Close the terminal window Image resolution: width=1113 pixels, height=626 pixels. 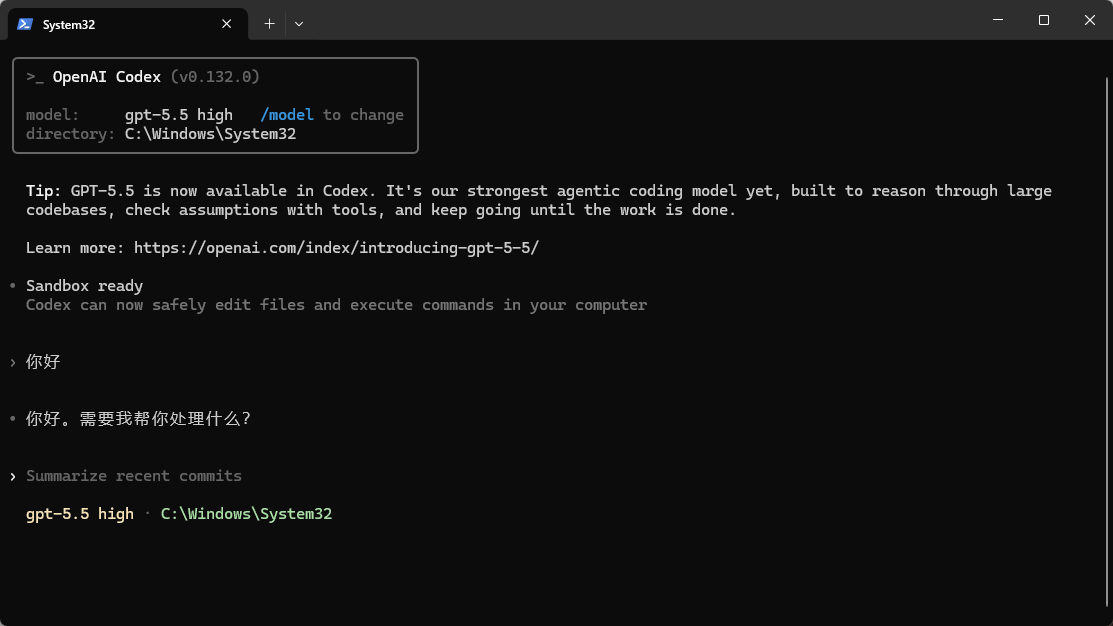(x=1090, y=20)
